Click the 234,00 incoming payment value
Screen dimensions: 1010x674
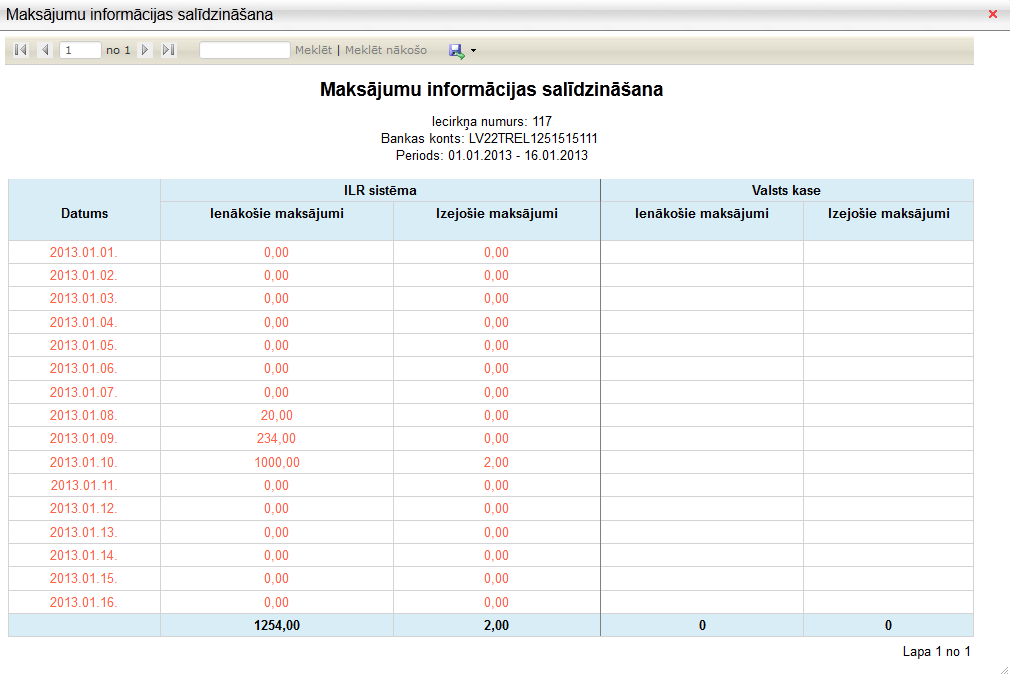pos(276,438)
